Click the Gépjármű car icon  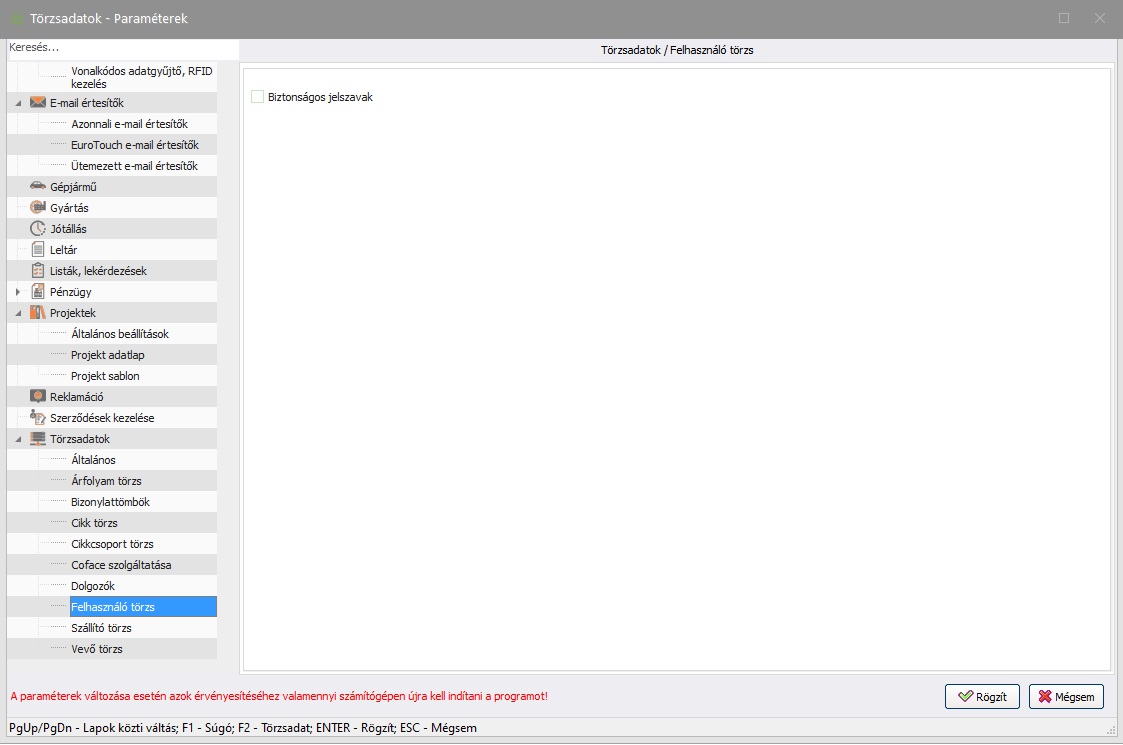[38, 187]
